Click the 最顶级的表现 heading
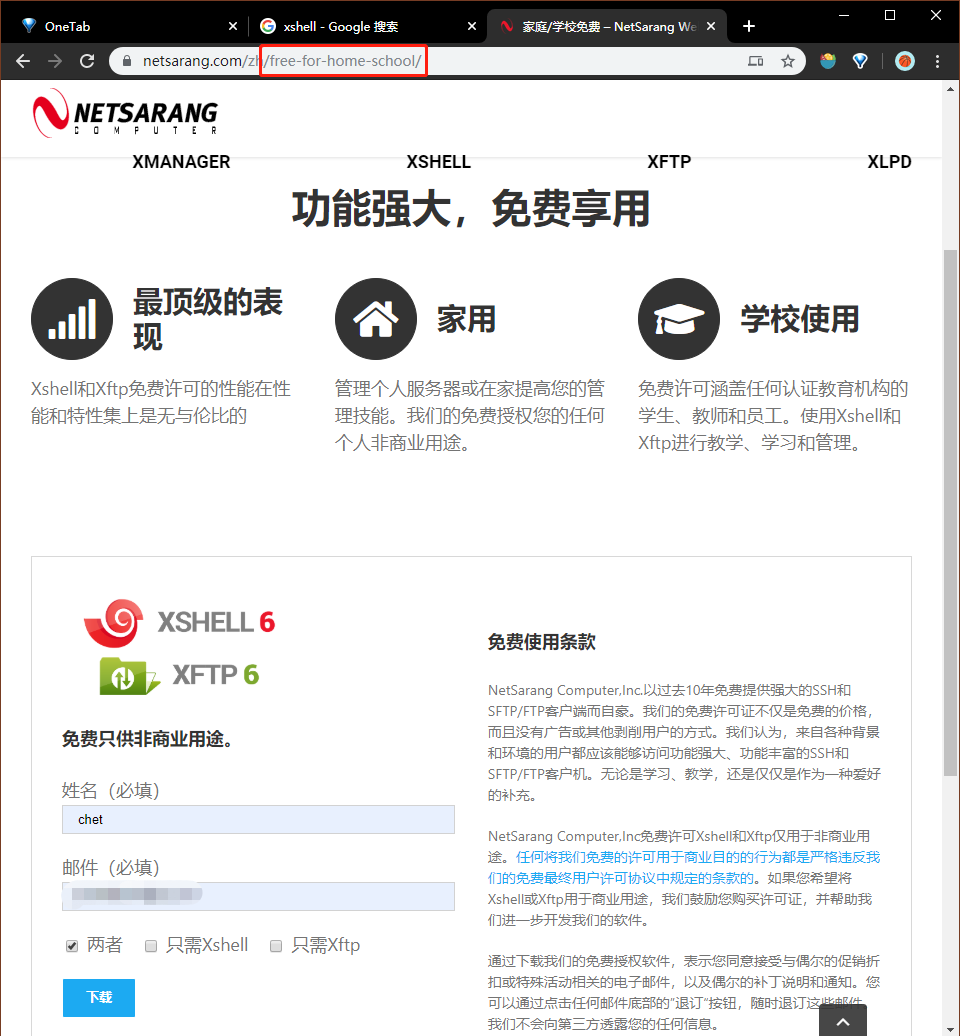 (208, 319)
